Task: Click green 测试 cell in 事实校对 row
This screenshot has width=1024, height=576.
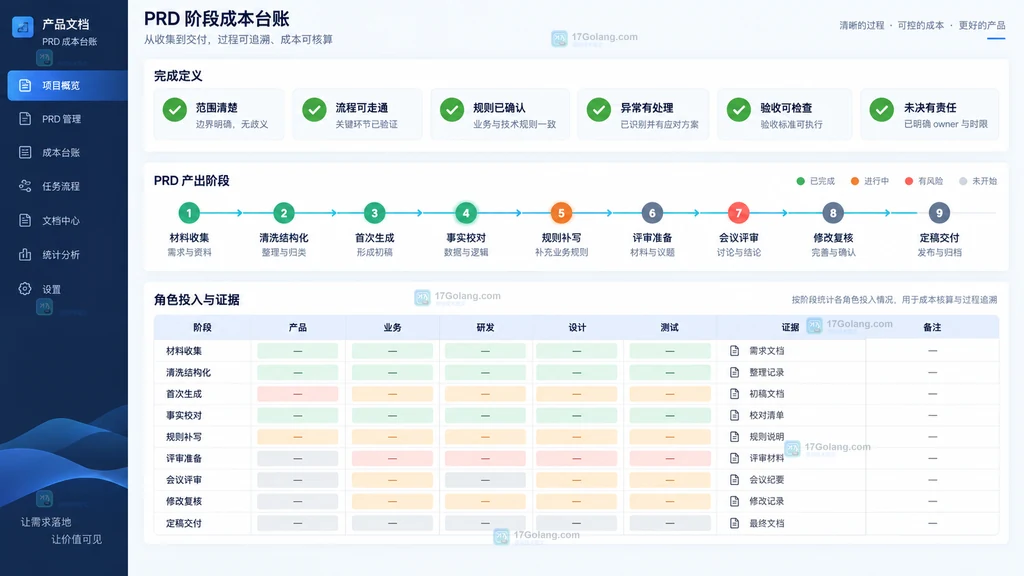Action: click(x=669, y=415)
